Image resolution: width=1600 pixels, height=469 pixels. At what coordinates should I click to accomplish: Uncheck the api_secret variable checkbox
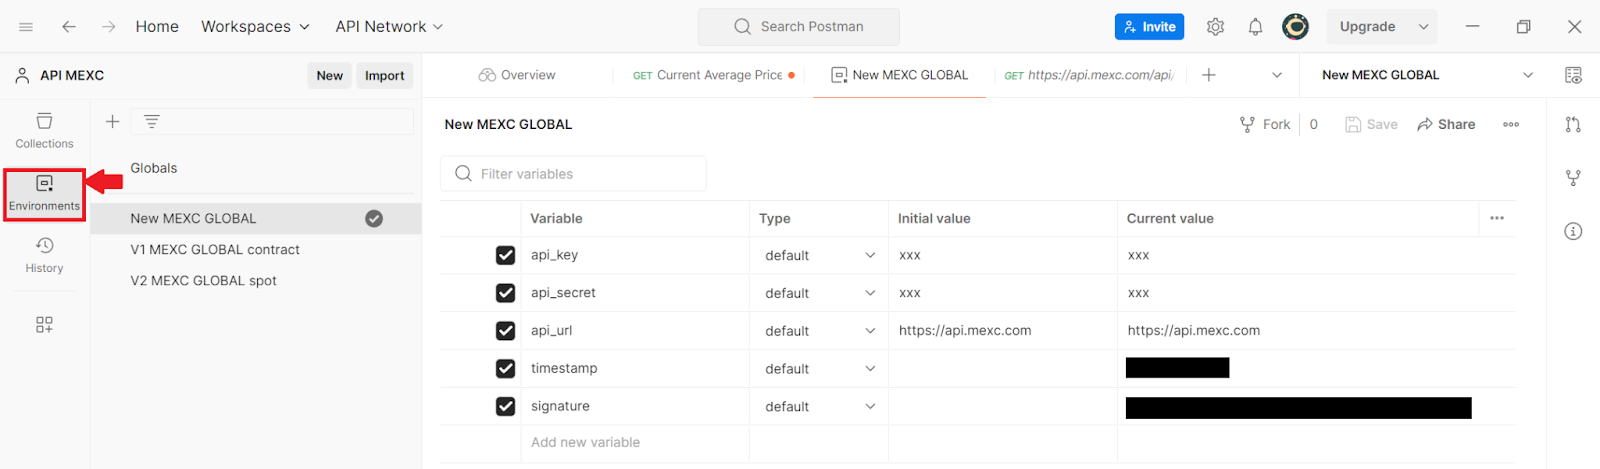(505, 293)
